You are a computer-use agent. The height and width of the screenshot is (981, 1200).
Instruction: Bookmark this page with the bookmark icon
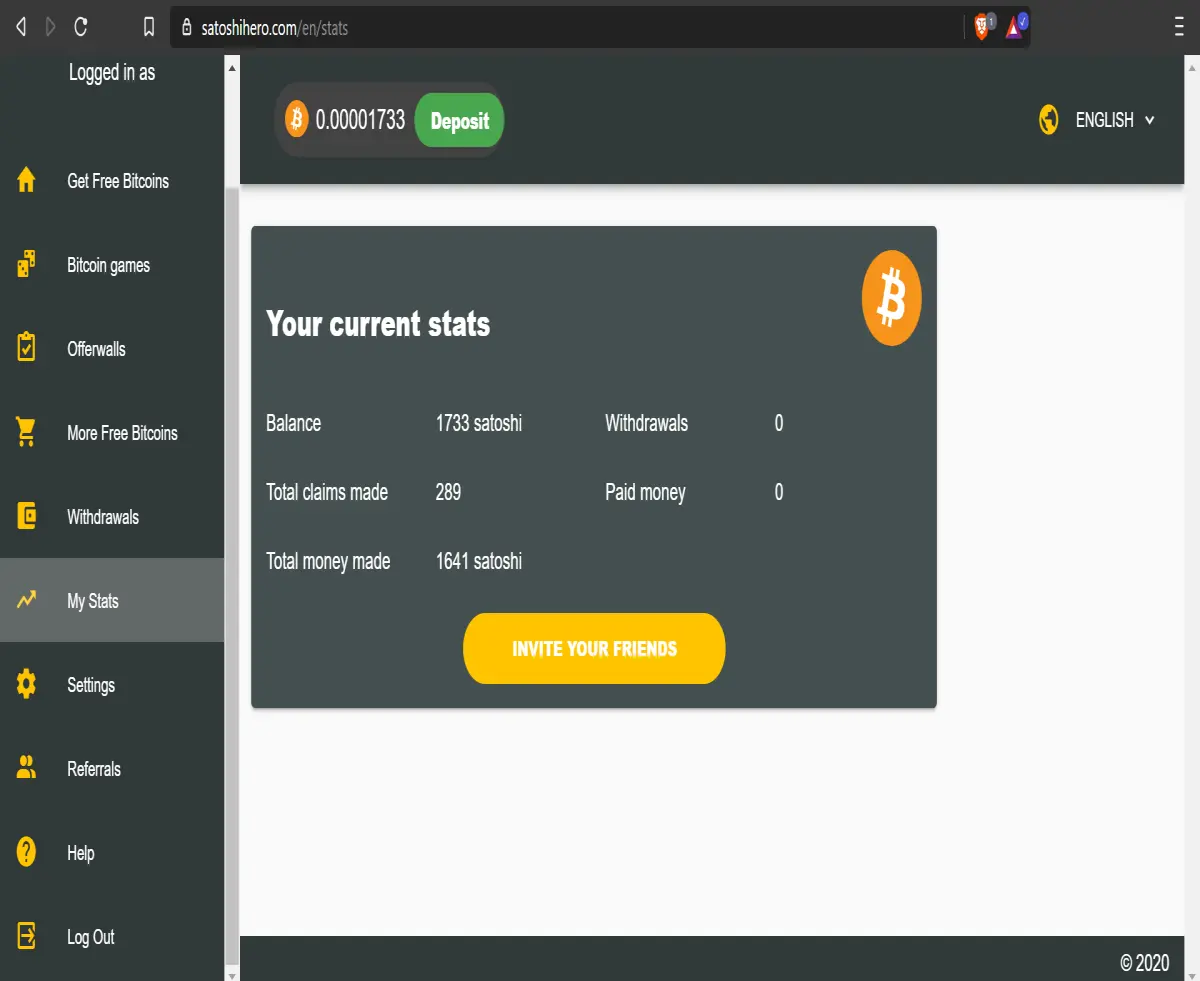tap(149, 28)
